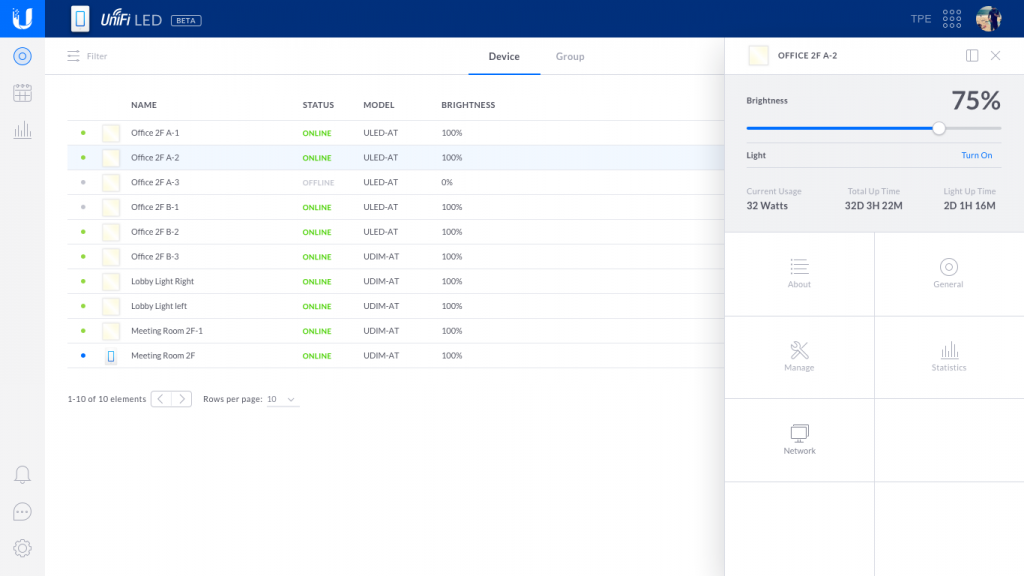Adjust the Brightness slider handle
This screenshot has width=1024, height=576.
(x=938, y=128)
